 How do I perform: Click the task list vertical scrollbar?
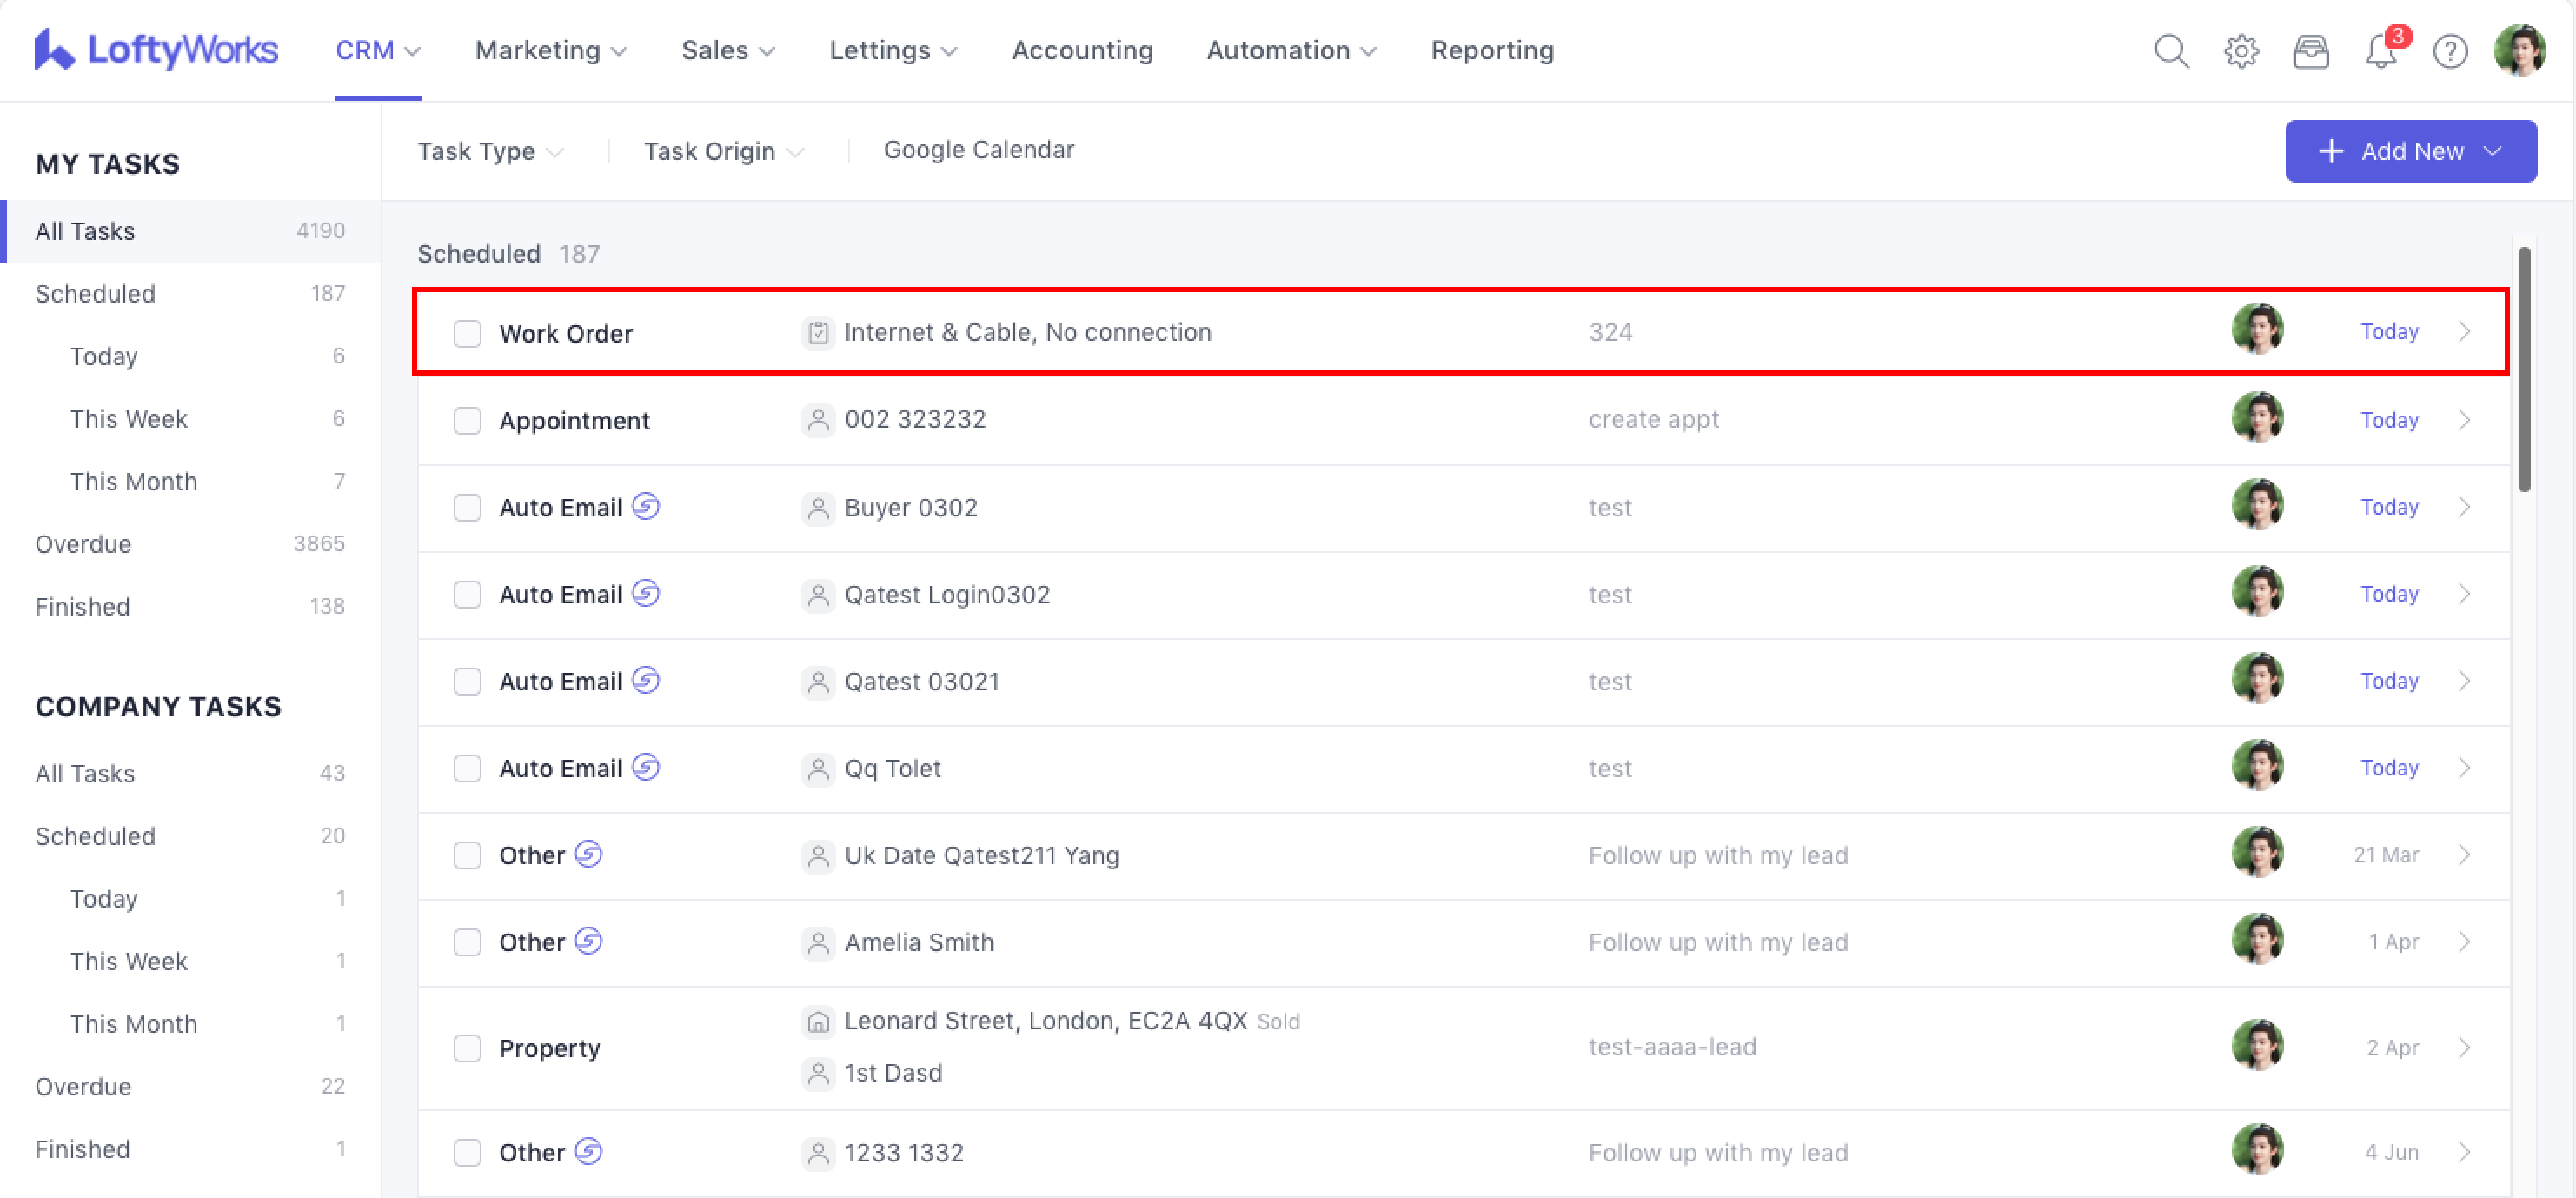2524,370
